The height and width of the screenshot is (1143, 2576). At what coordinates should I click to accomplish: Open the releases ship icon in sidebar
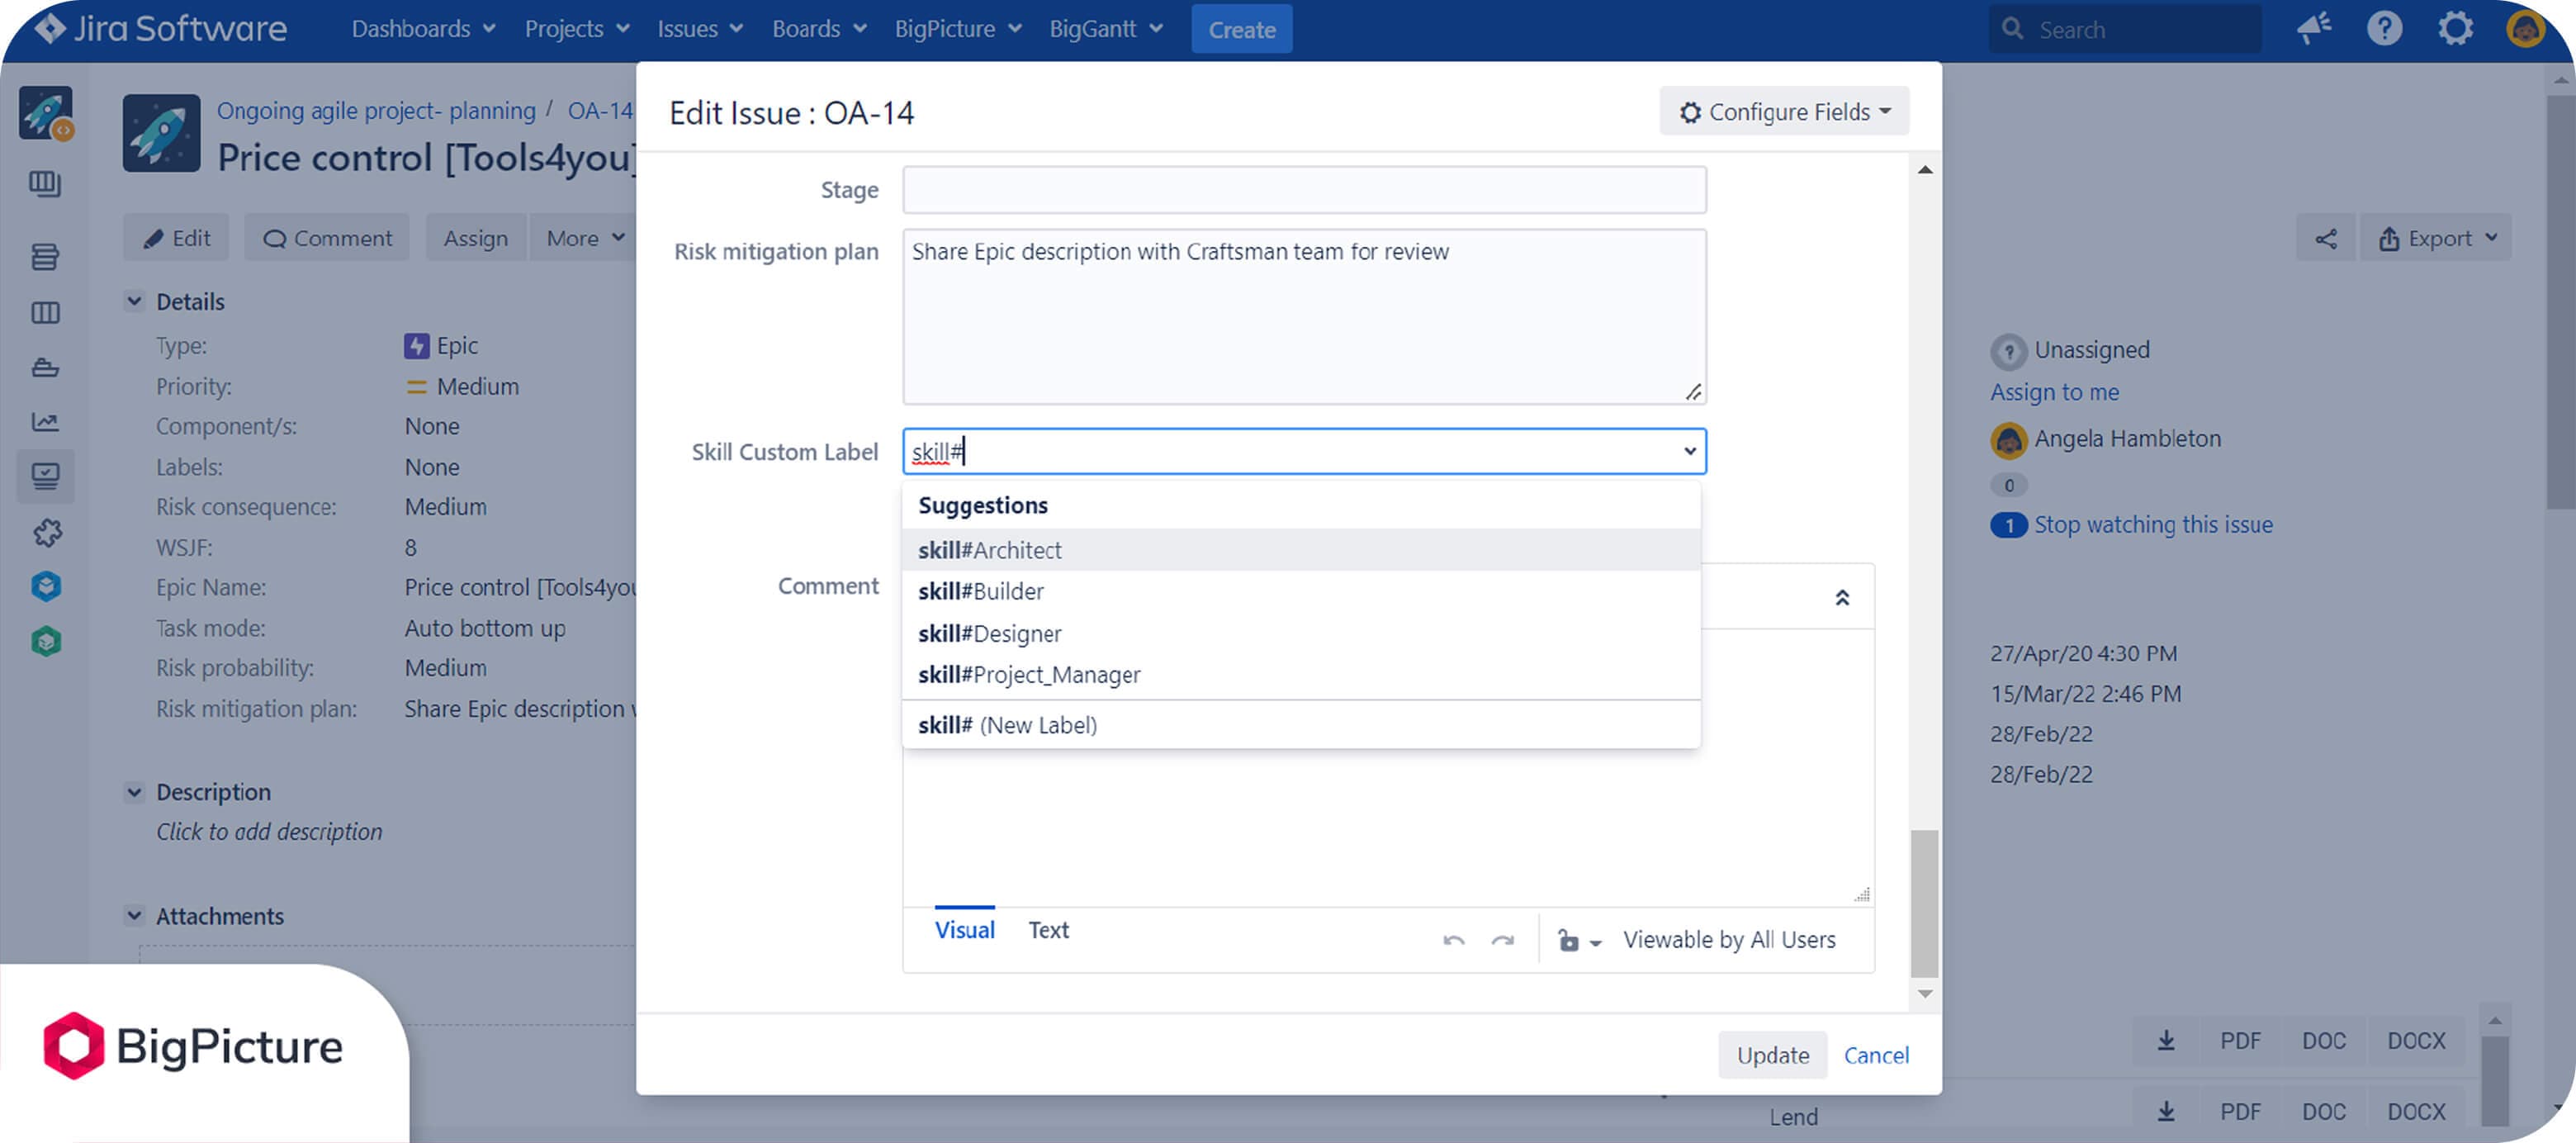[45, 368]
